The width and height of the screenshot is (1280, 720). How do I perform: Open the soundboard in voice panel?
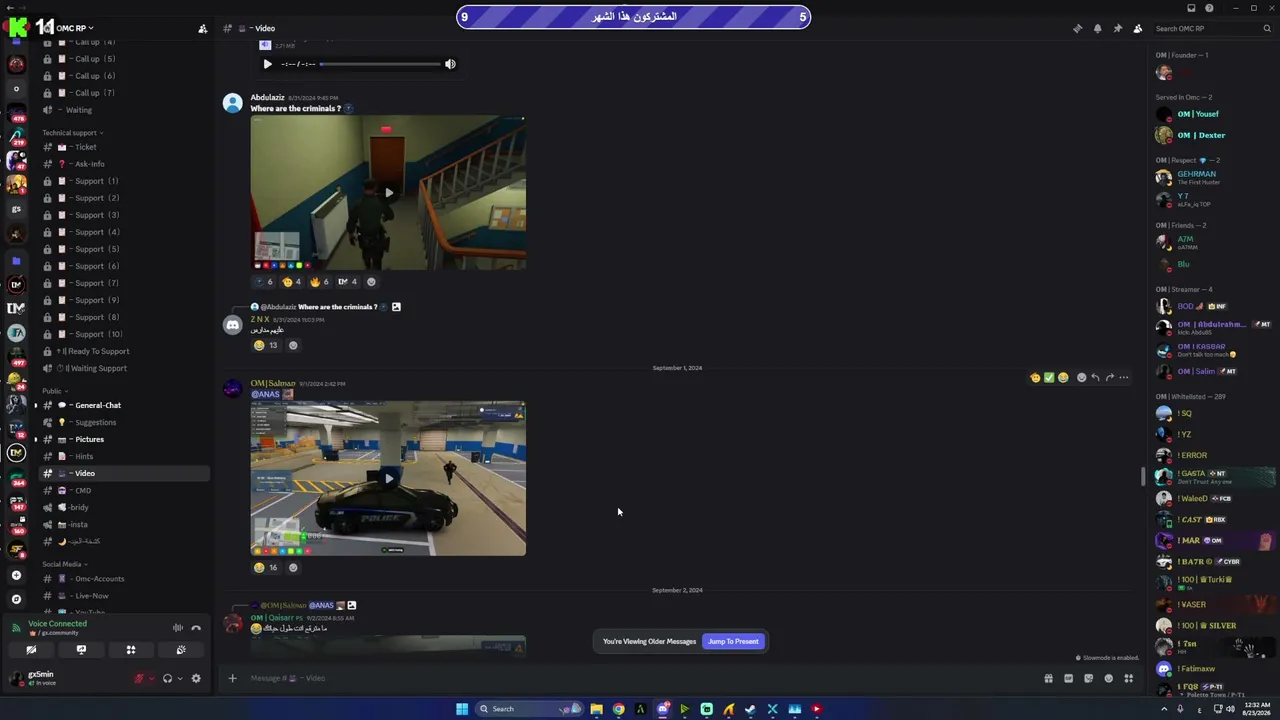[181, 650]
